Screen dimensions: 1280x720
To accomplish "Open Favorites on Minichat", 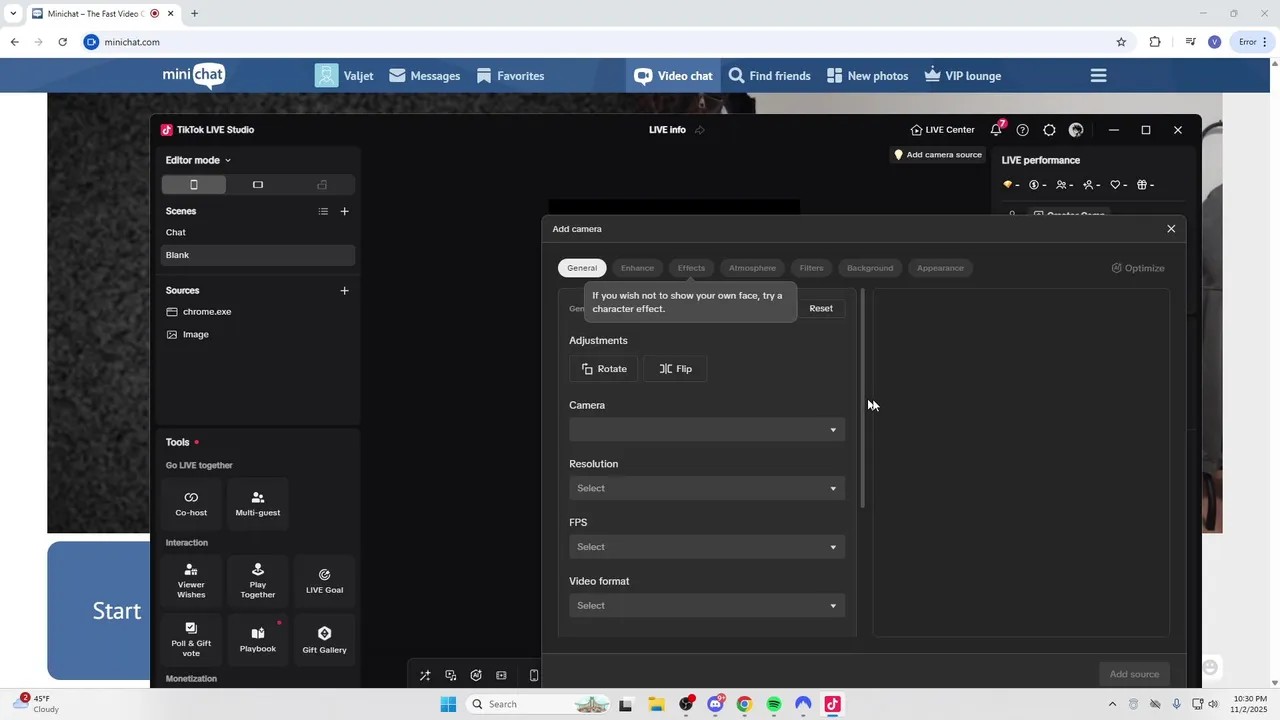I will point(510,76).
